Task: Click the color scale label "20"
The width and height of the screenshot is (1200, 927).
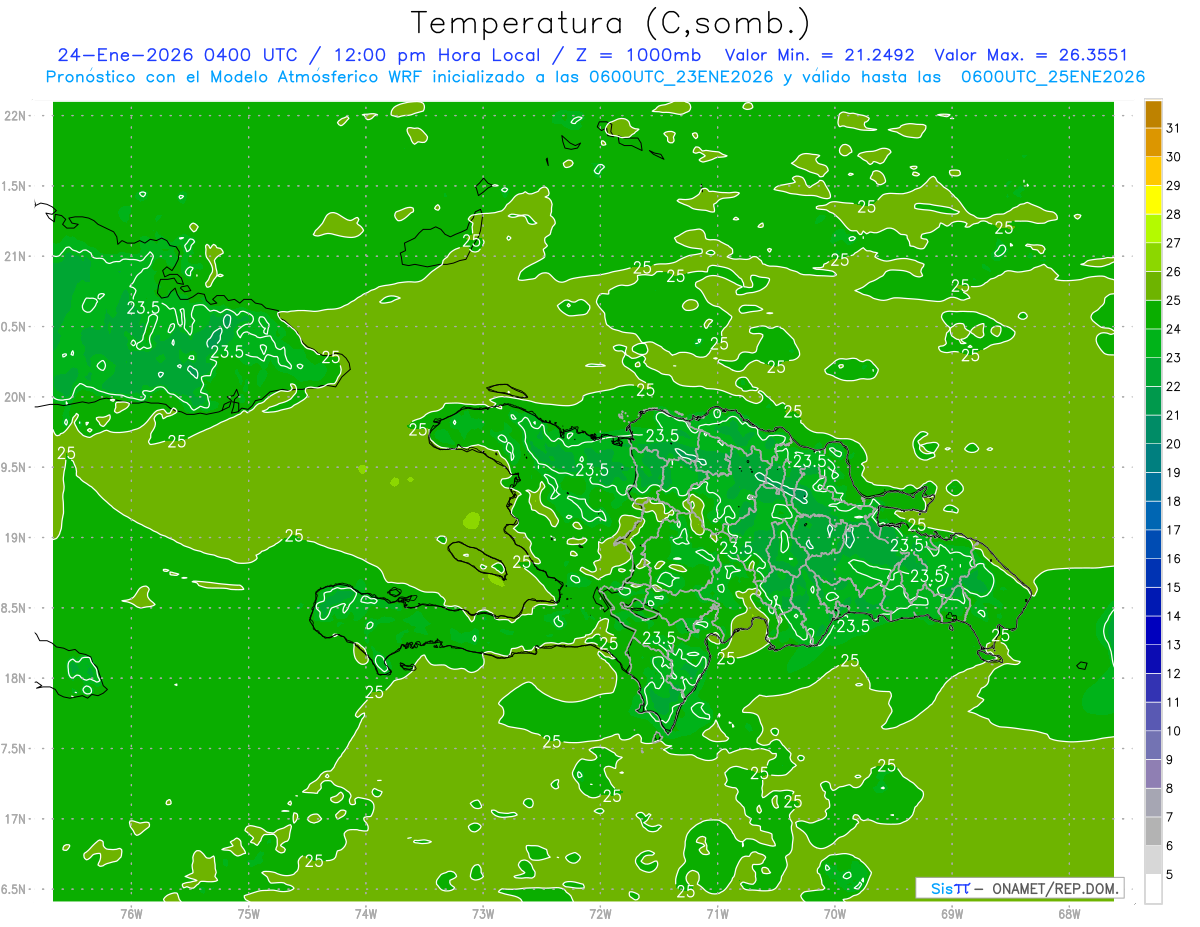Action: (1173, 444)
